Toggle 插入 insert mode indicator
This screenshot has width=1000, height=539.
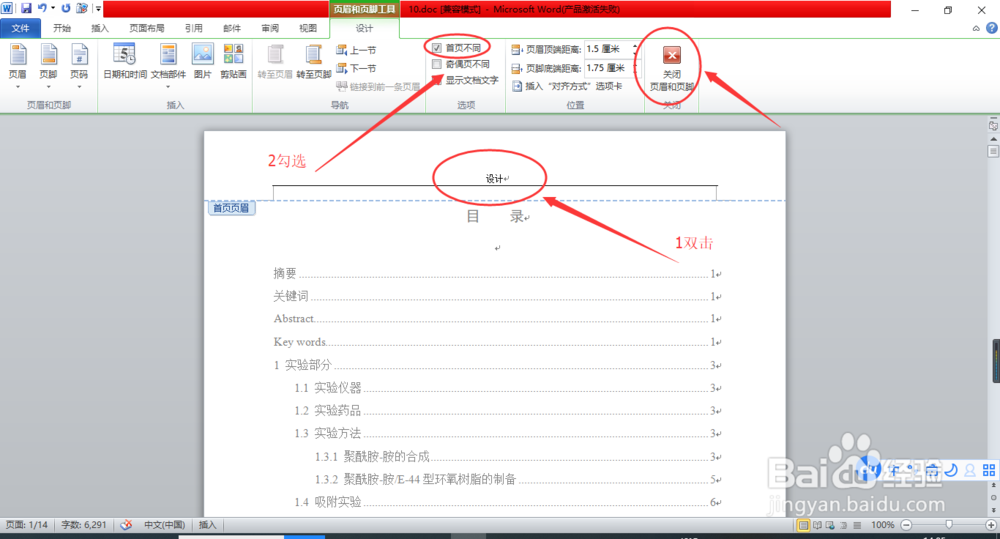[x=208, y=525]
